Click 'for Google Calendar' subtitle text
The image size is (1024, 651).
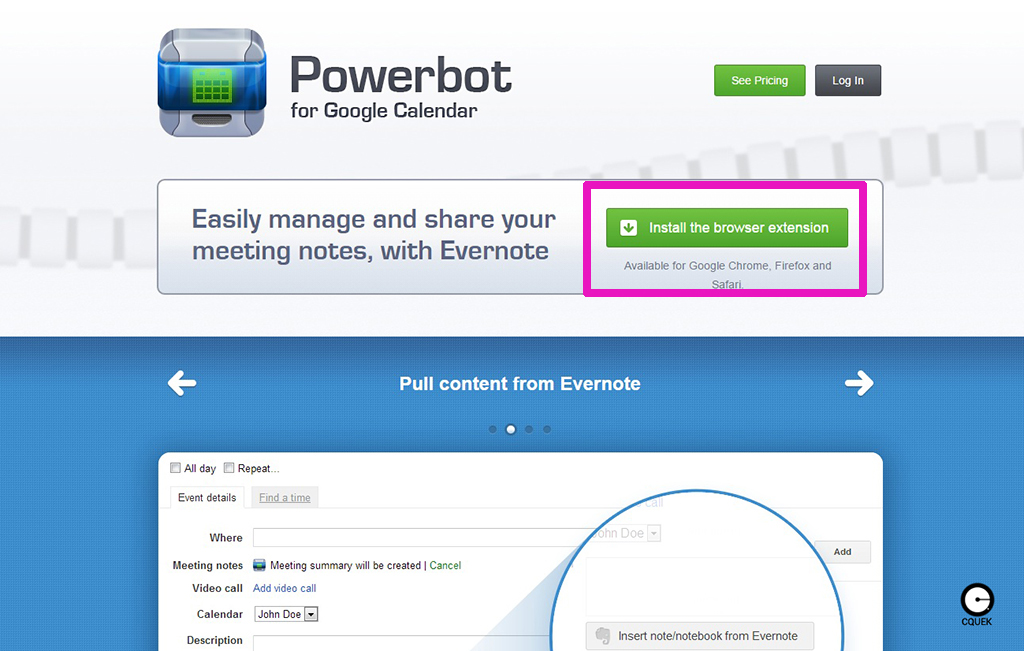pos(384,110)
